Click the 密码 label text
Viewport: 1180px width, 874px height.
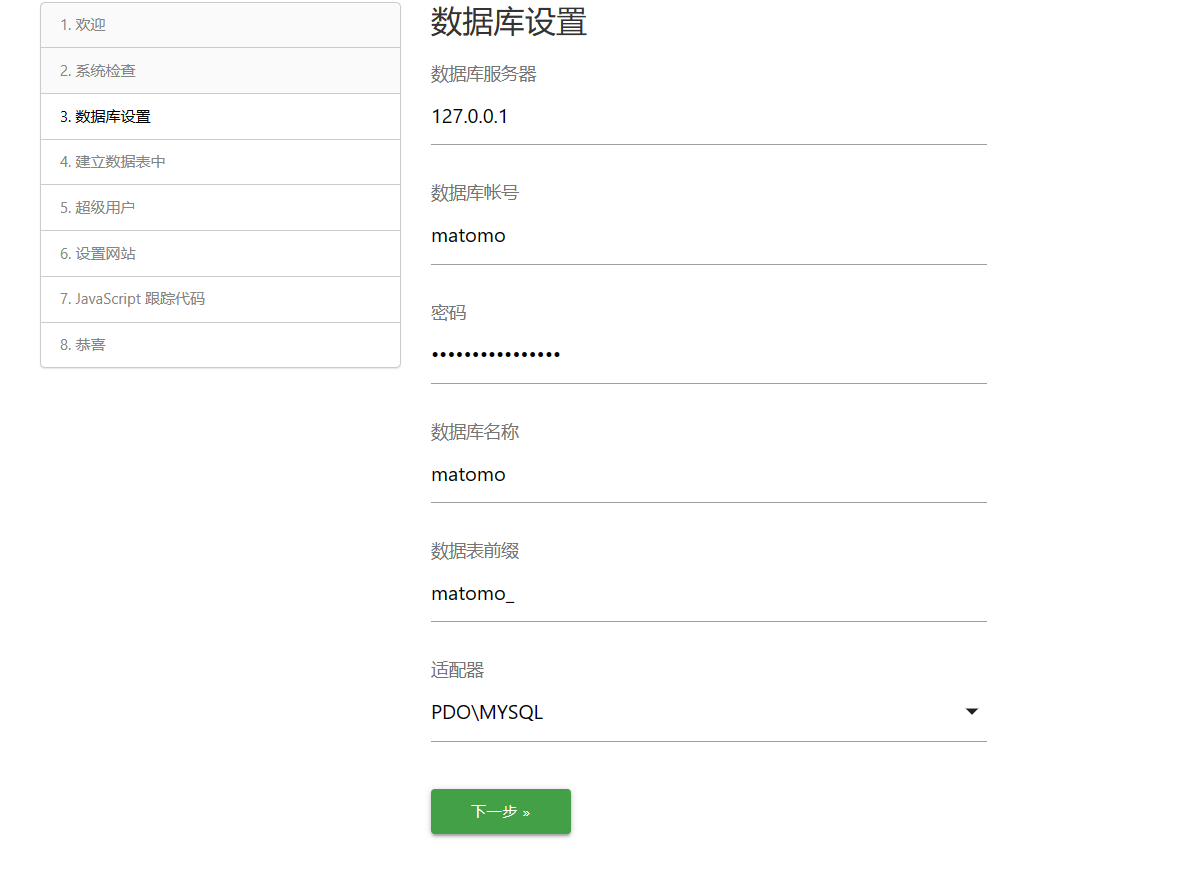[448, 313]
